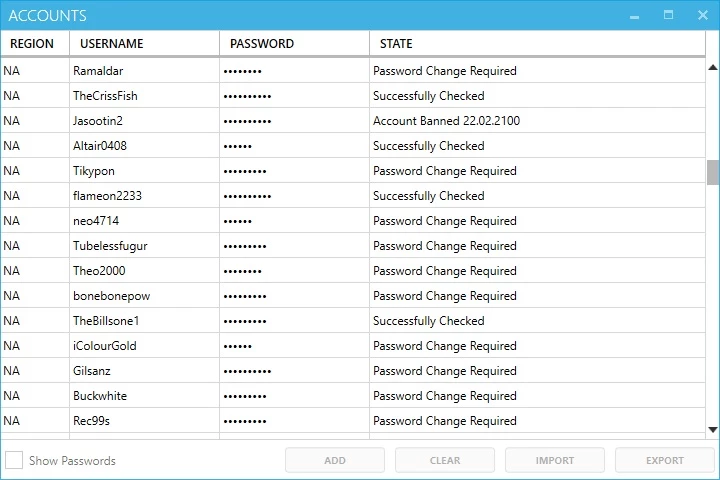Viewport: 720px width, 480px height.
Task: Sort by the REGION column header
Action: click(35, 44)
